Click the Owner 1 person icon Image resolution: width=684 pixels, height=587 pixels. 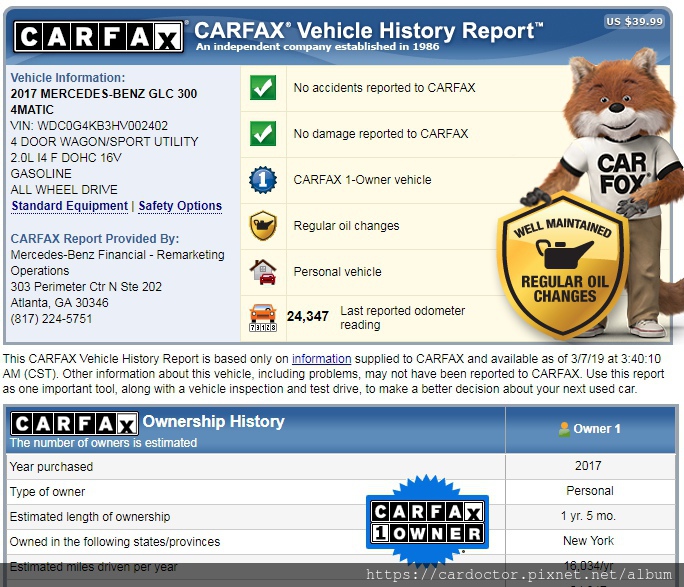coord(564,430)
